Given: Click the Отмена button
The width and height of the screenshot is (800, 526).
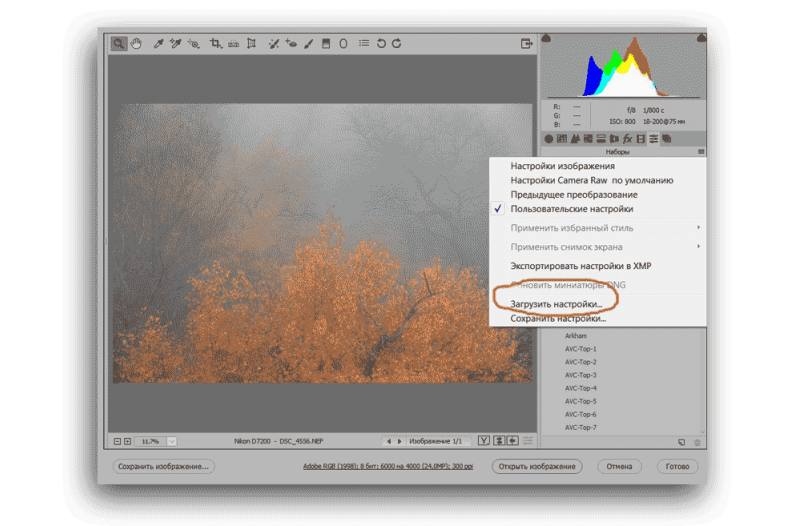Looking at the screenshot, I should click(x=619, y=466).
